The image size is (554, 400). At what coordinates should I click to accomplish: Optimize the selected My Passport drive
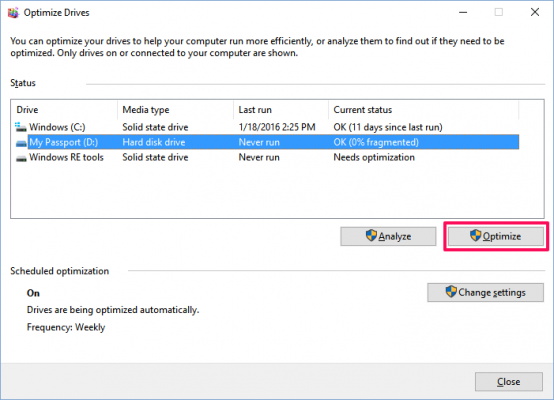pyautogui.click(x=496, y=236)
